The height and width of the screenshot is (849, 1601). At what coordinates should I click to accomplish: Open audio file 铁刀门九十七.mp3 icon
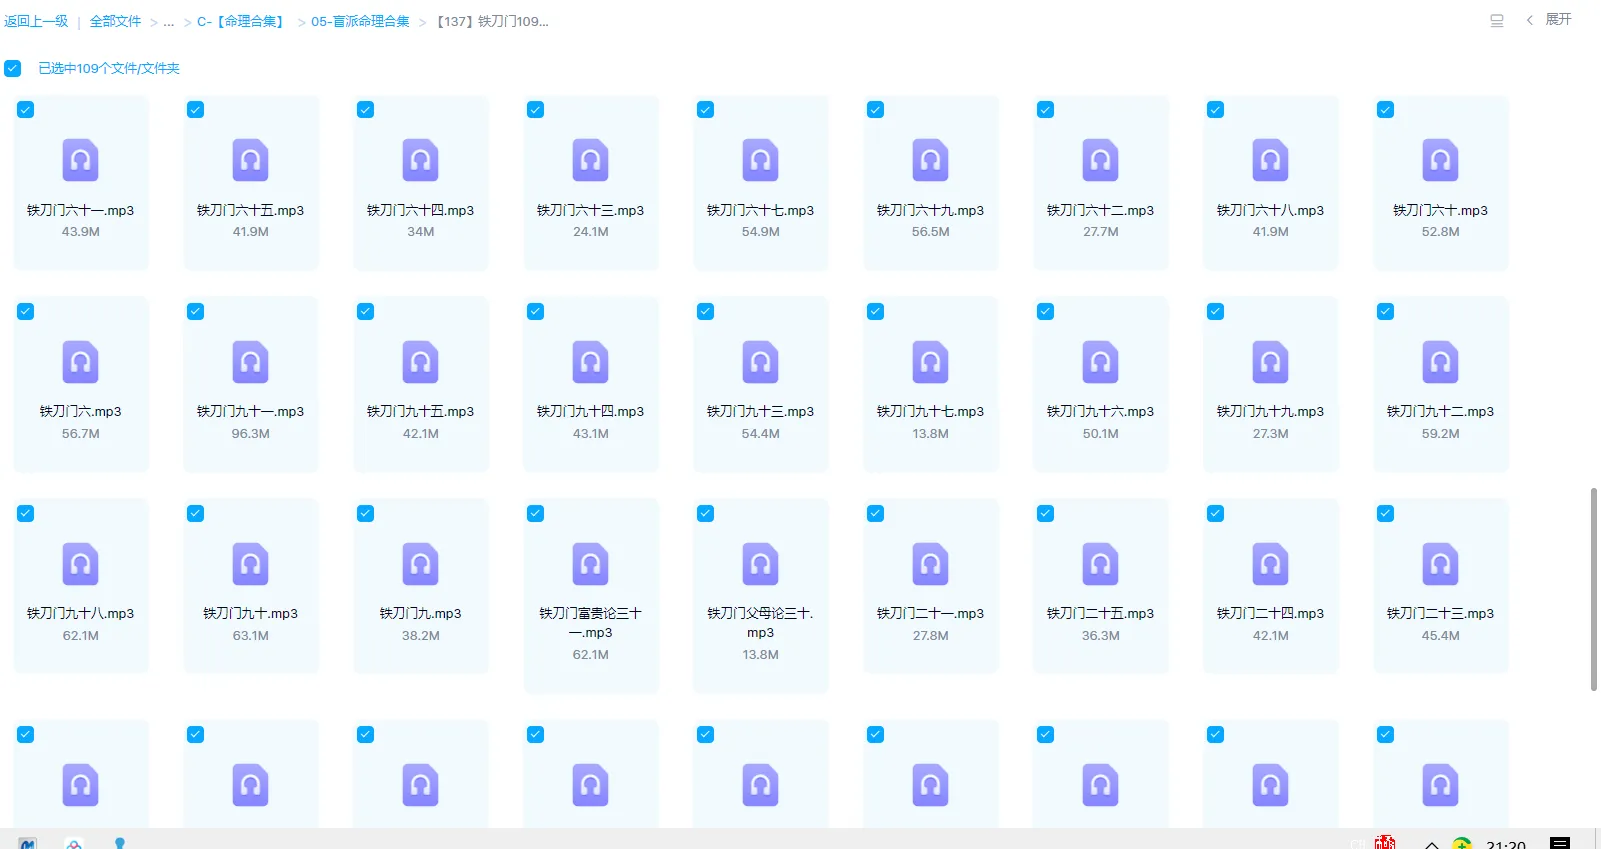[x=931, y=362]
